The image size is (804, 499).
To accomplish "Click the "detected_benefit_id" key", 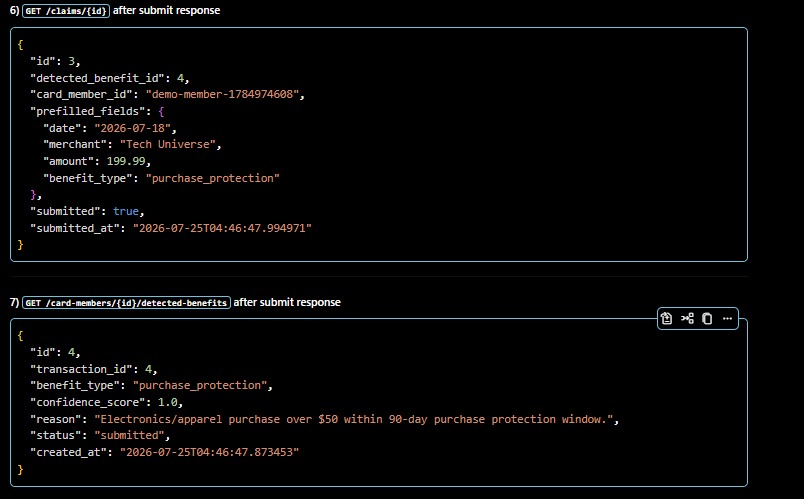I will coord(97,78).
